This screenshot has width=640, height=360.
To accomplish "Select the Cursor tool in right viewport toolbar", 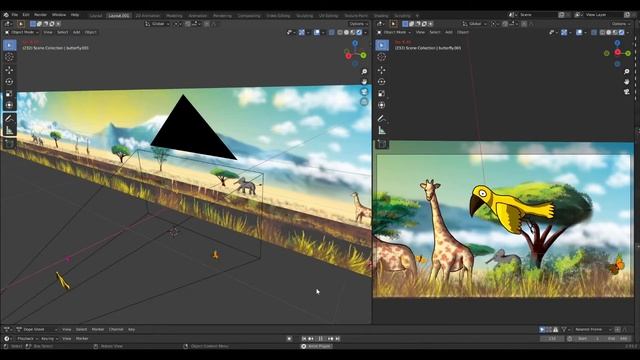I will coord(382,57).
